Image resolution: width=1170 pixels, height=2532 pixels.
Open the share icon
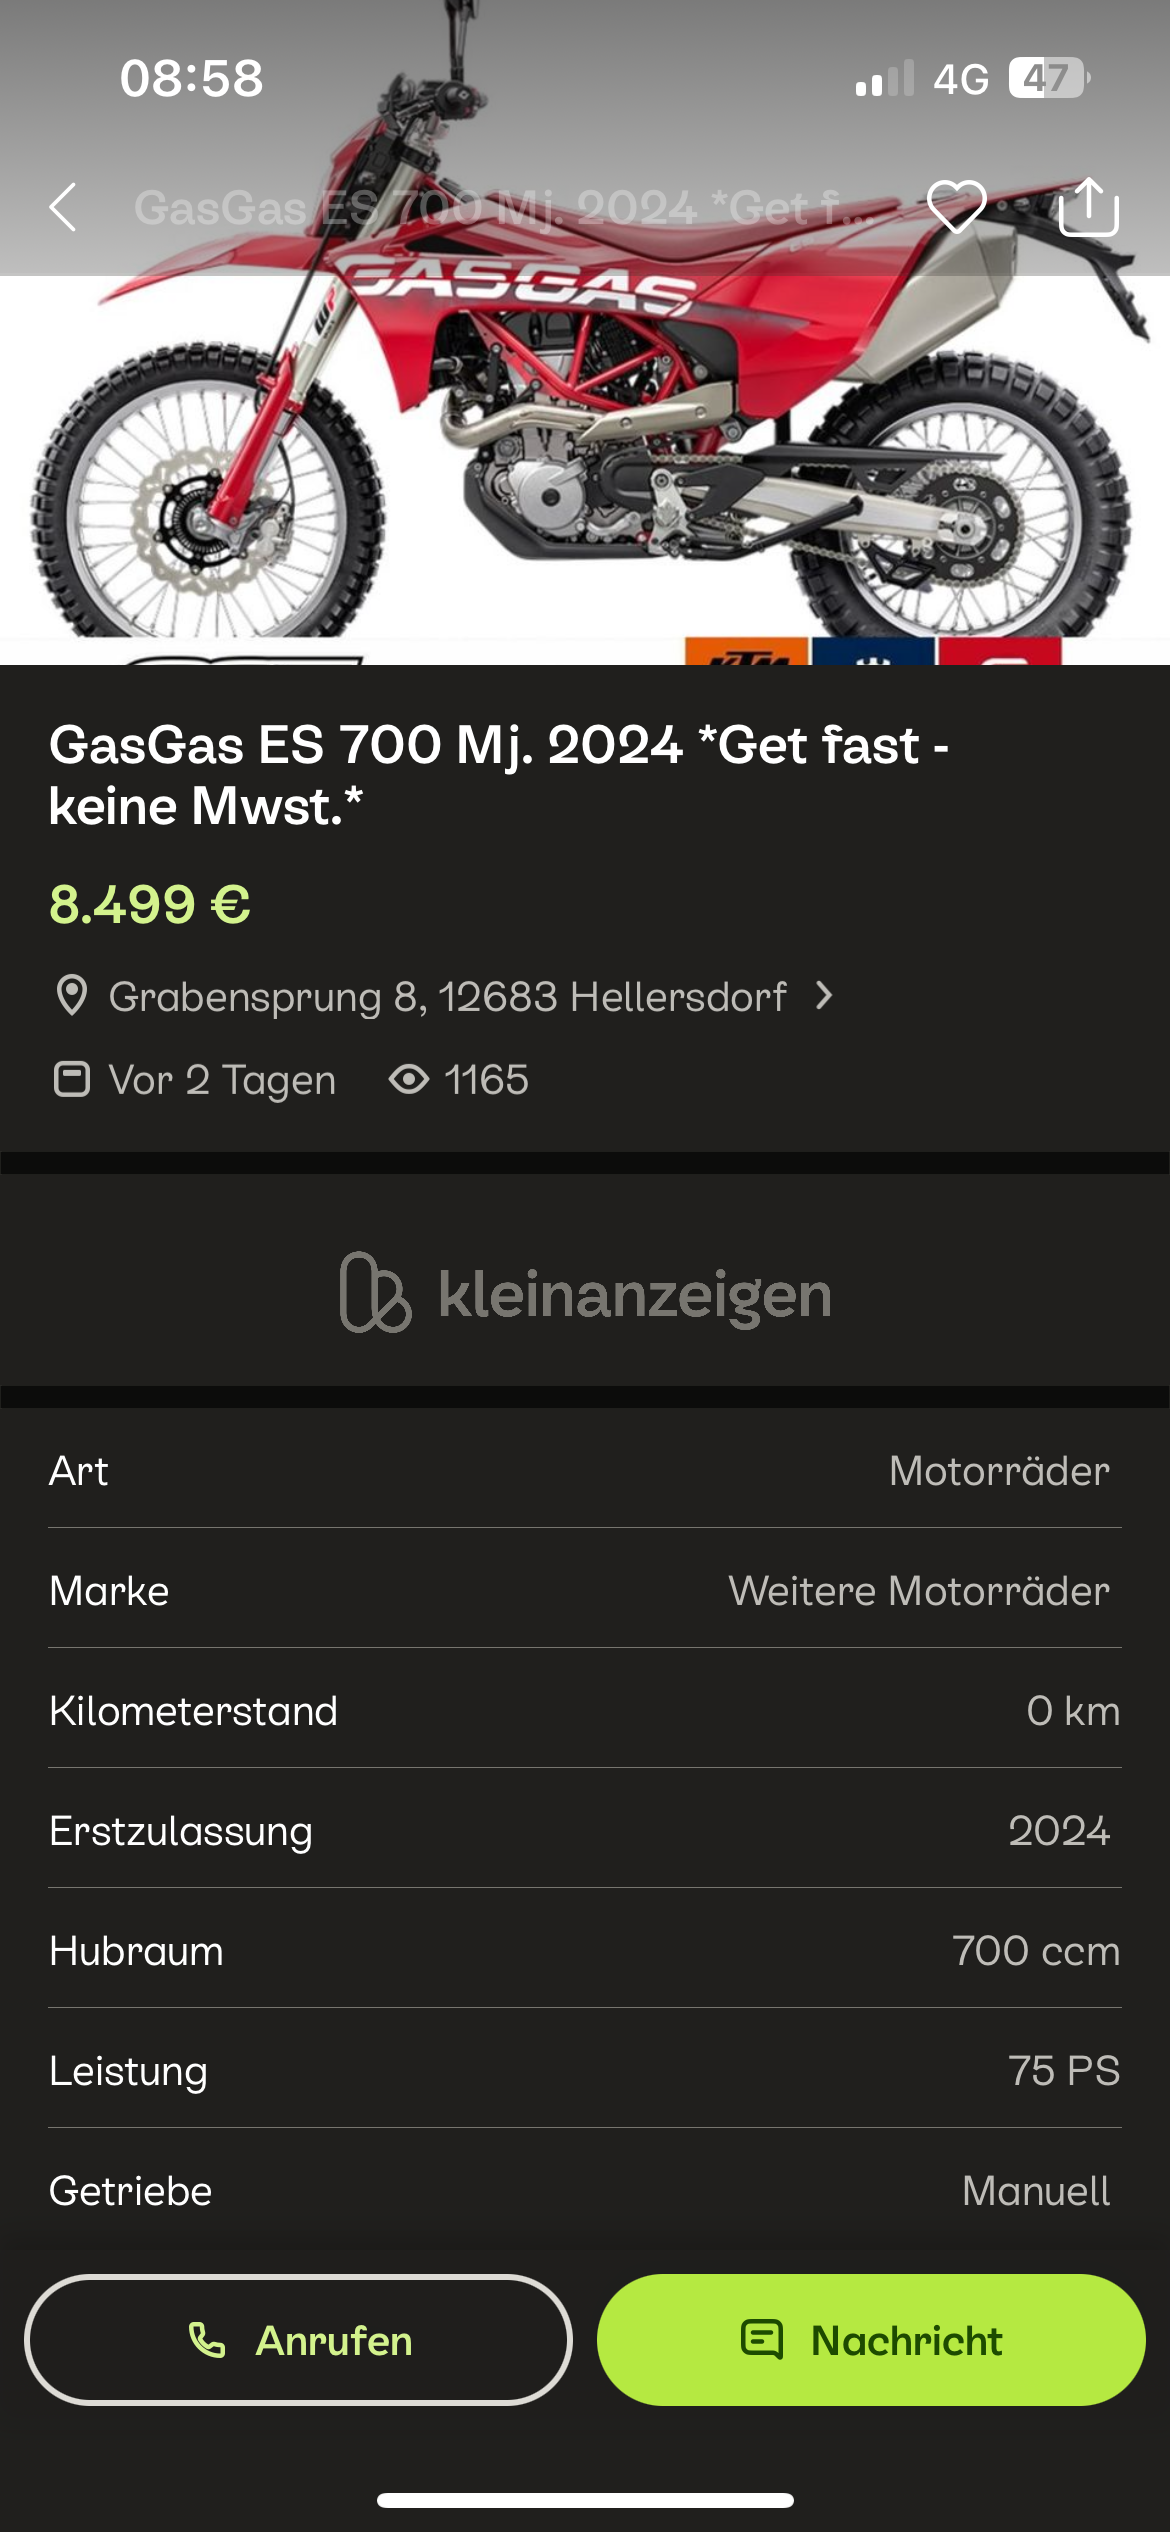[1088, 207]
